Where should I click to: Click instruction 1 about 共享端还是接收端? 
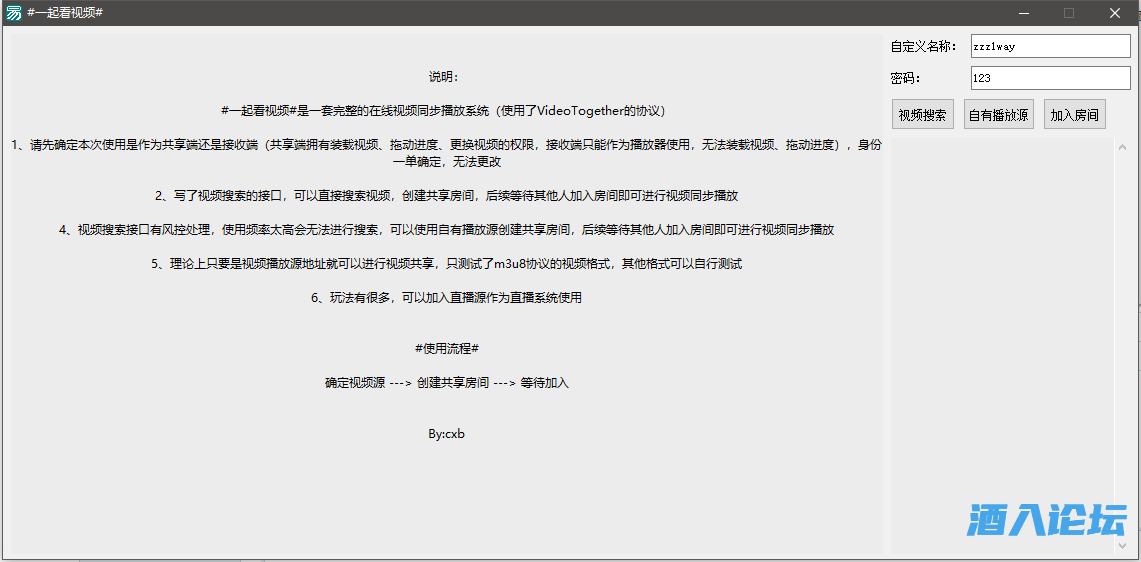[446, 153]
